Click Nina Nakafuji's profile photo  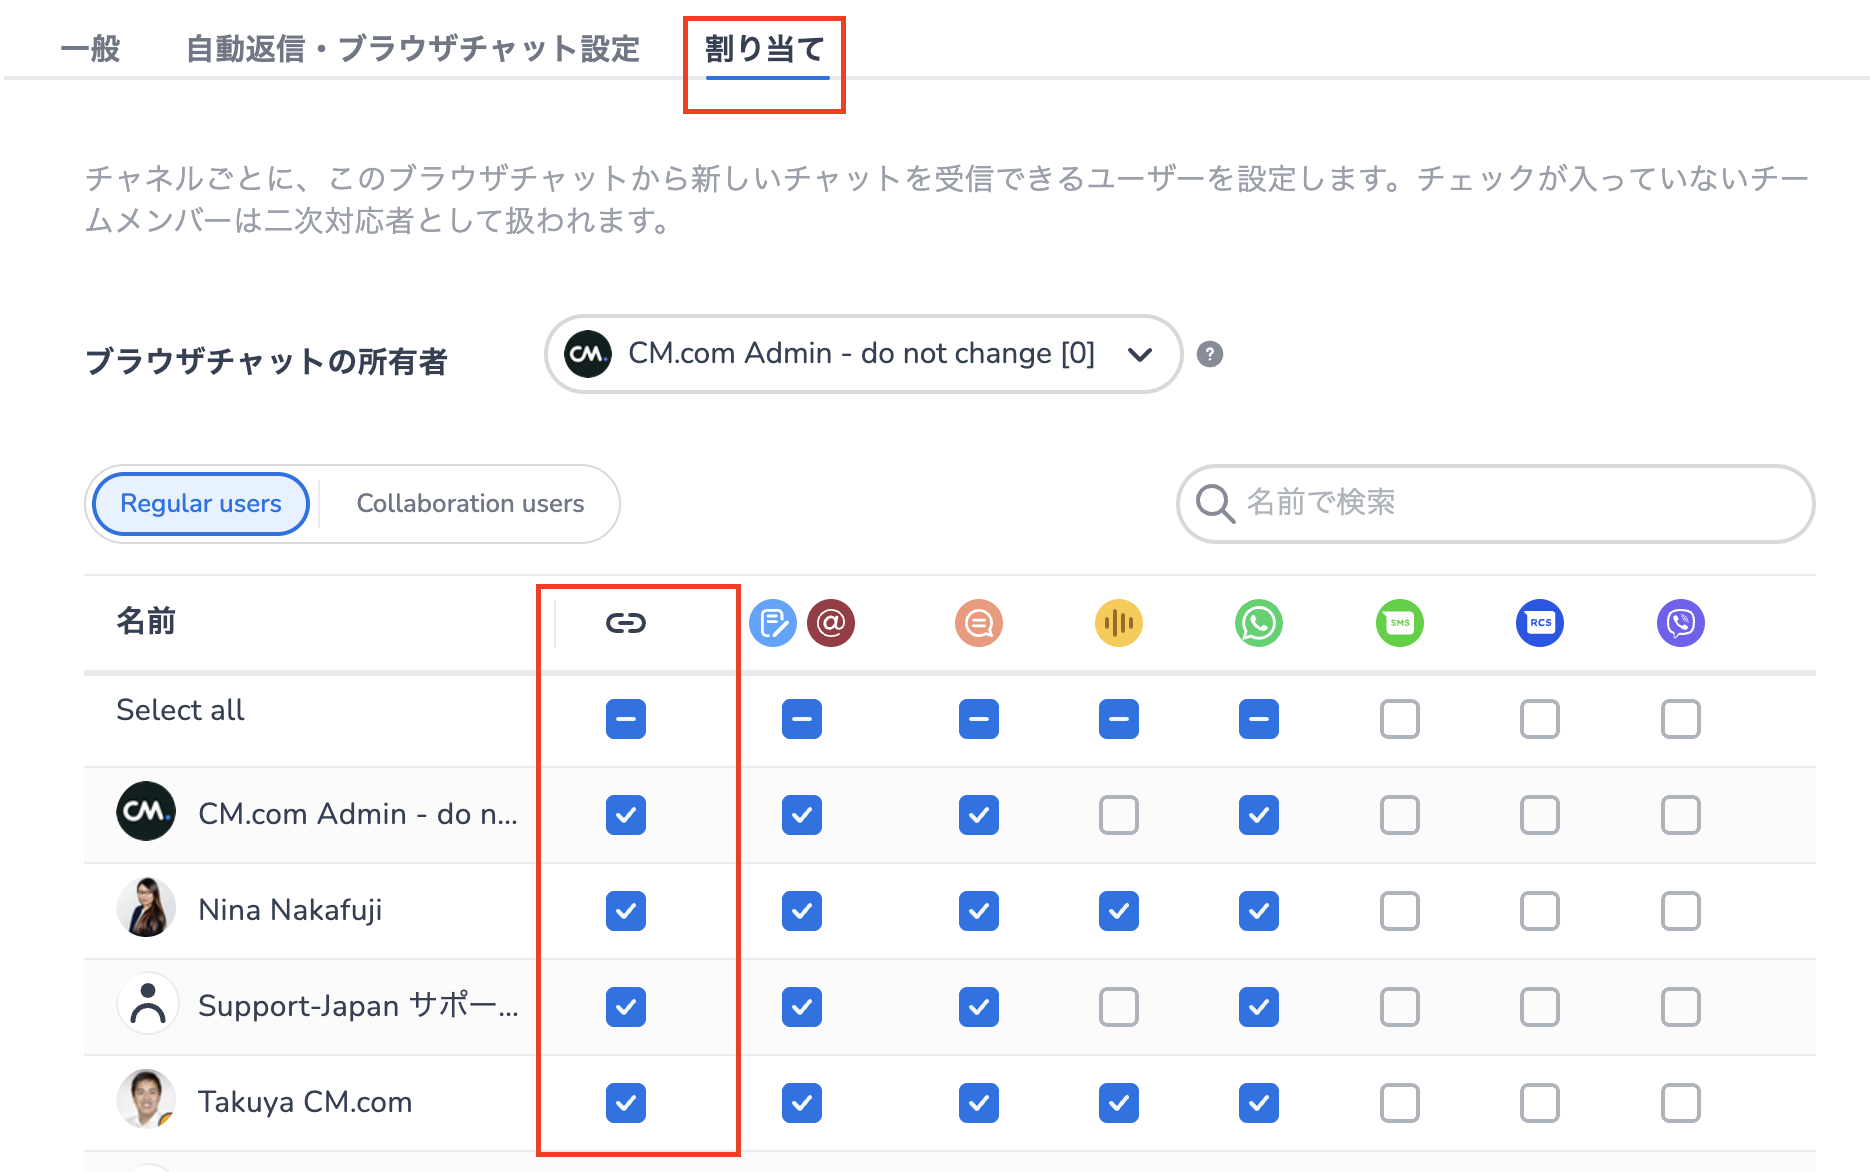146,907
